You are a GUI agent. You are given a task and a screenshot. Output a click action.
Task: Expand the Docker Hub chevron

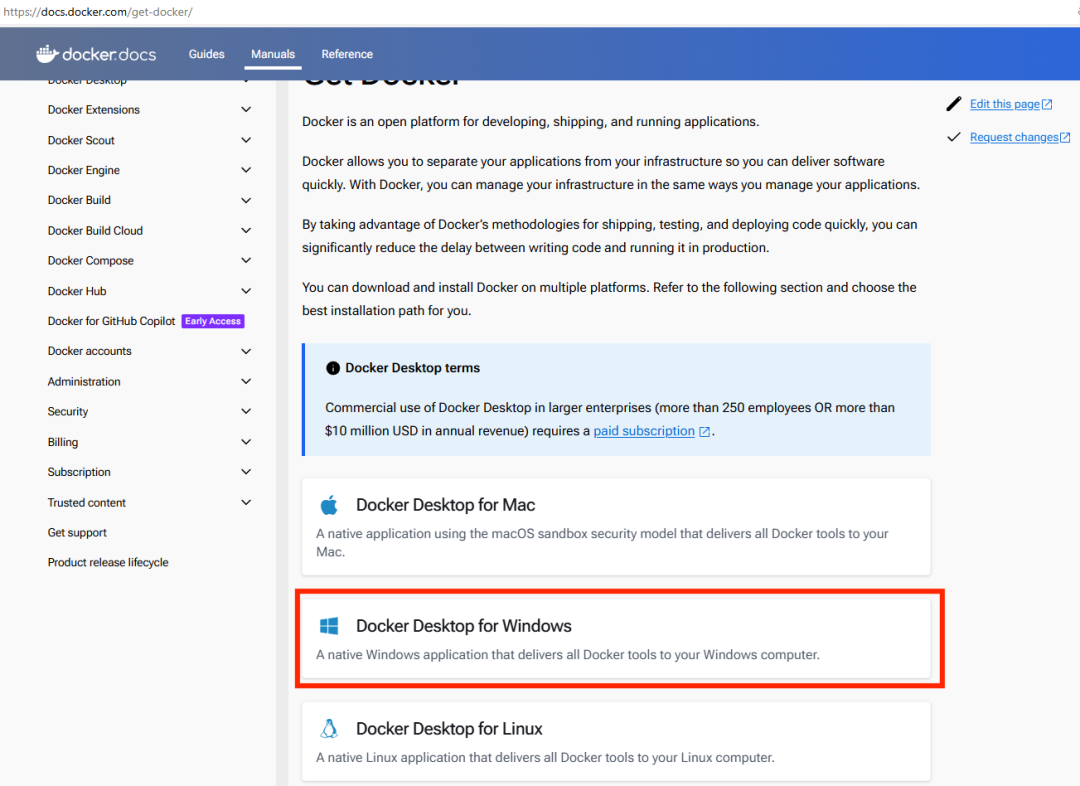(x=246, y=291)
